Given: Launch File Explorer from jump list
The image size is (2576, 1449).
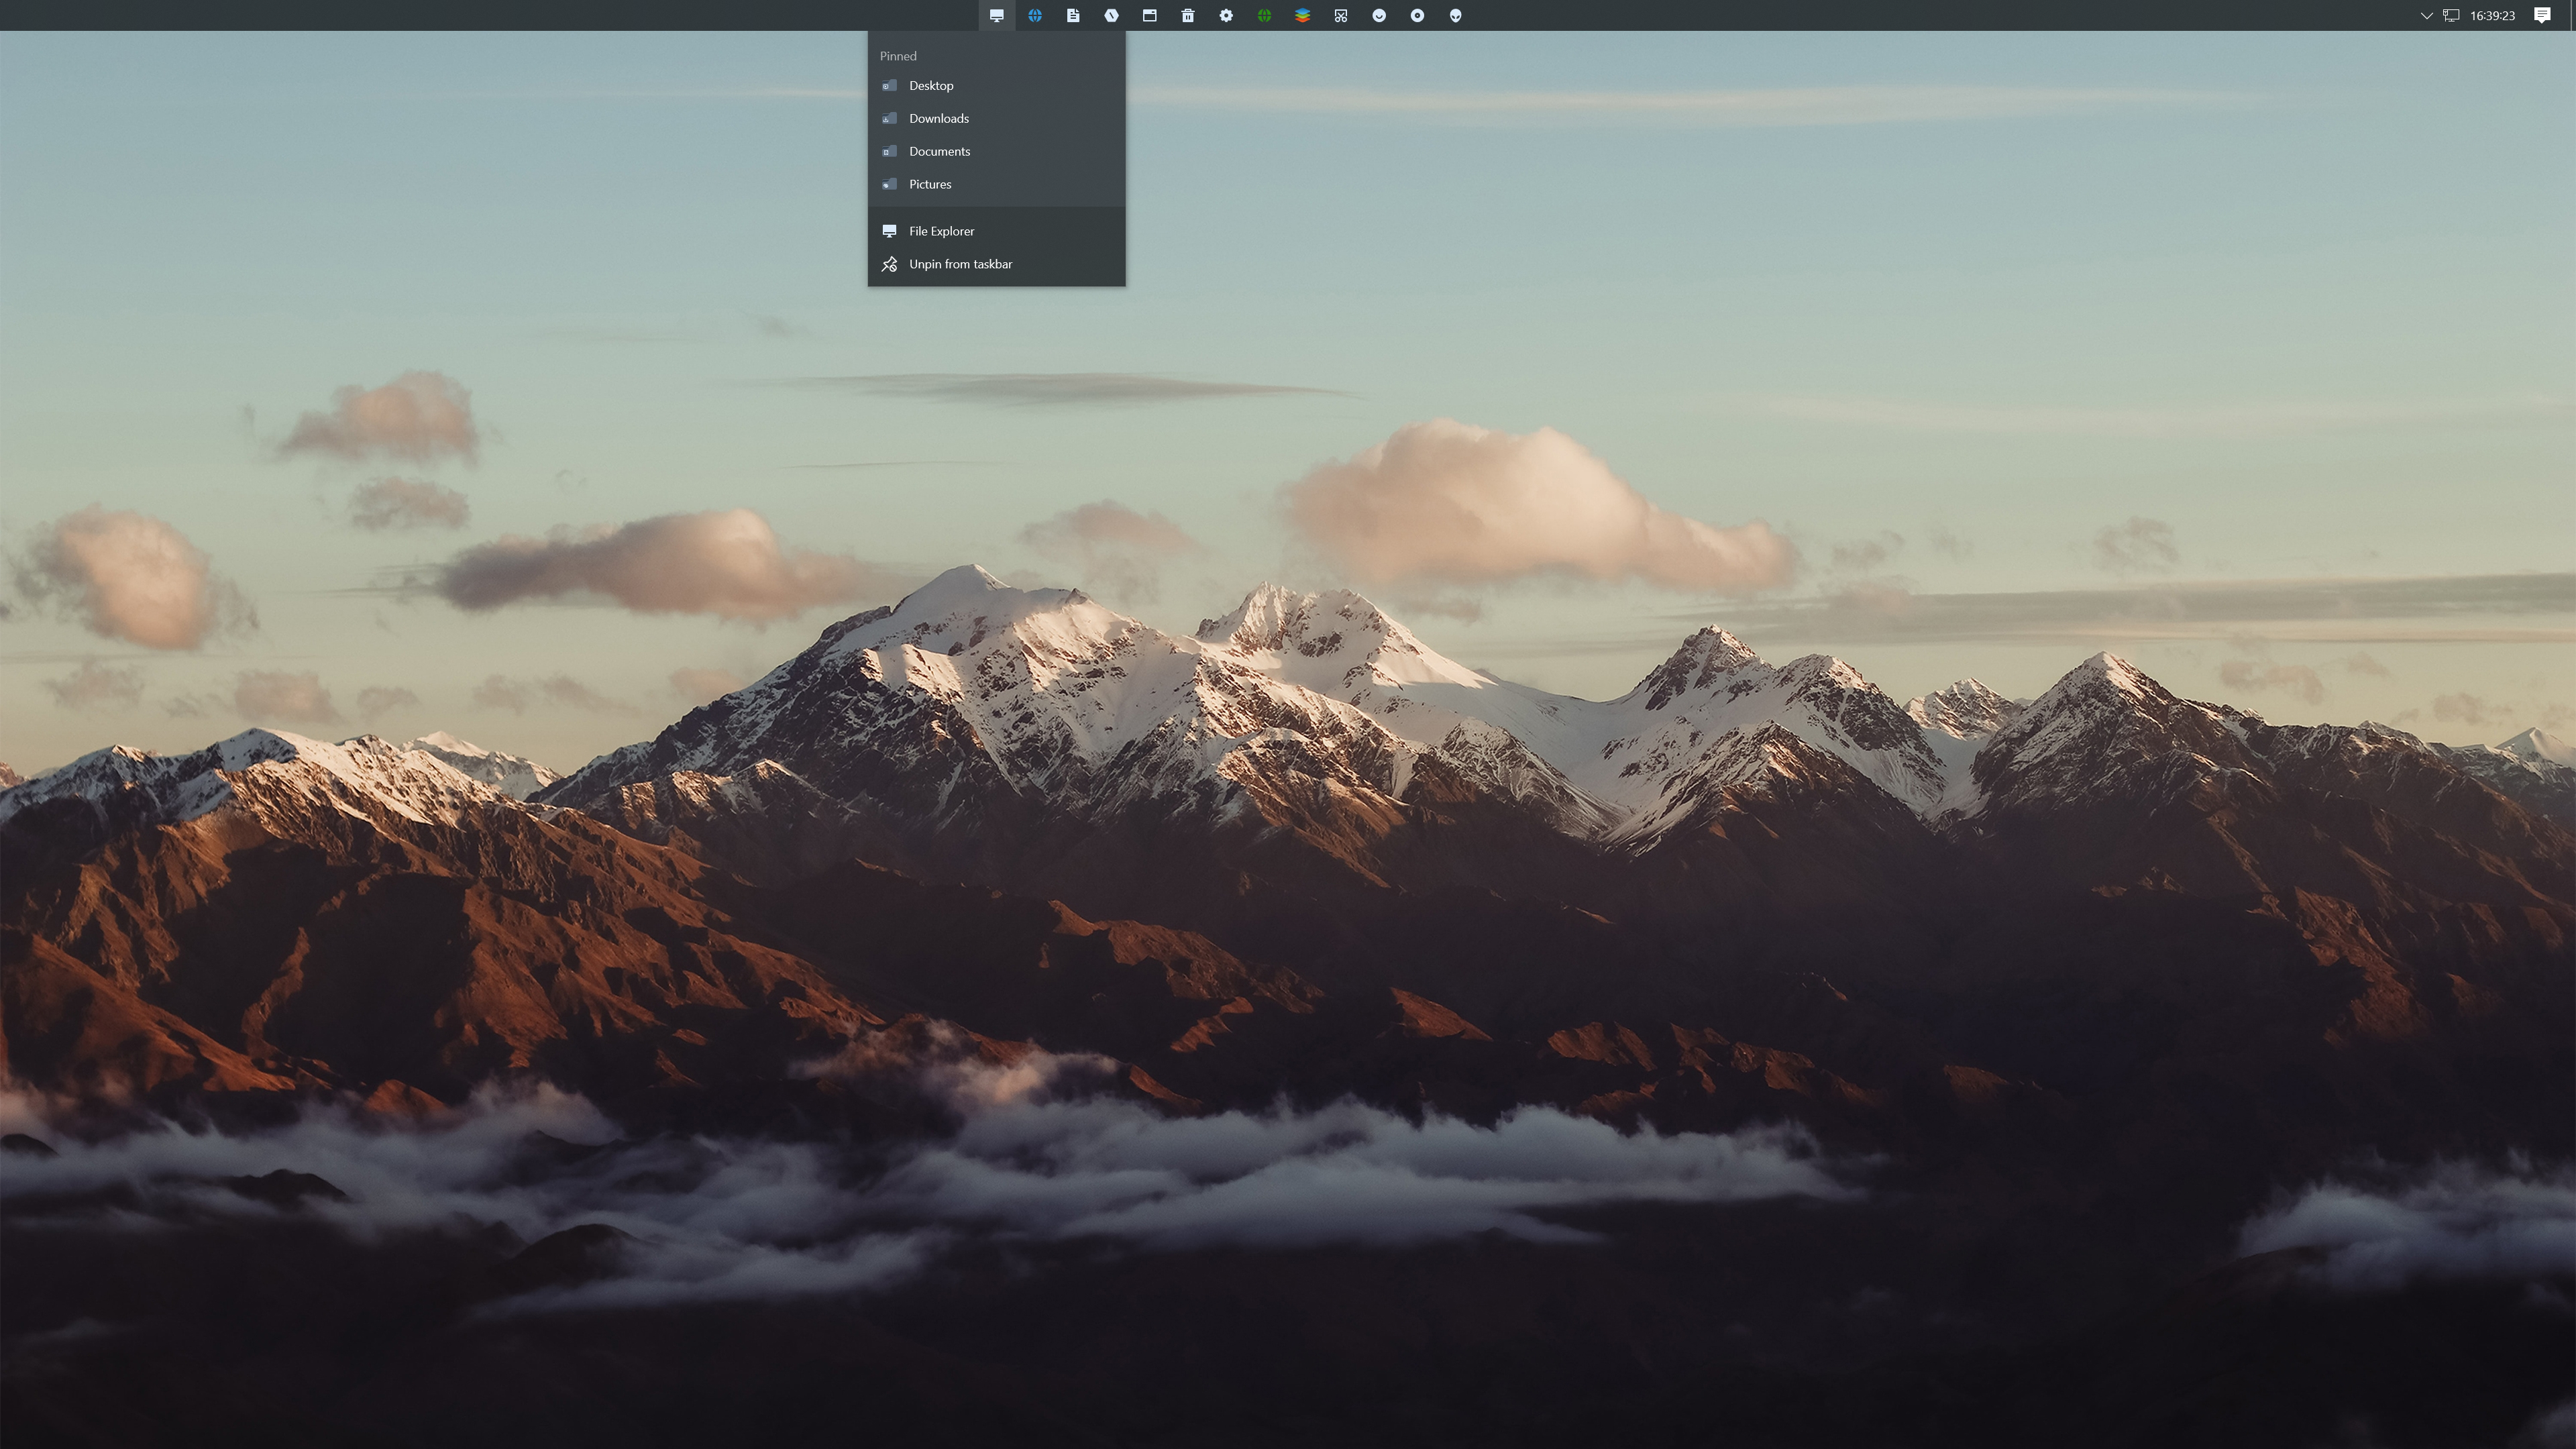Looking at the screenshot, I should point(941,231).
